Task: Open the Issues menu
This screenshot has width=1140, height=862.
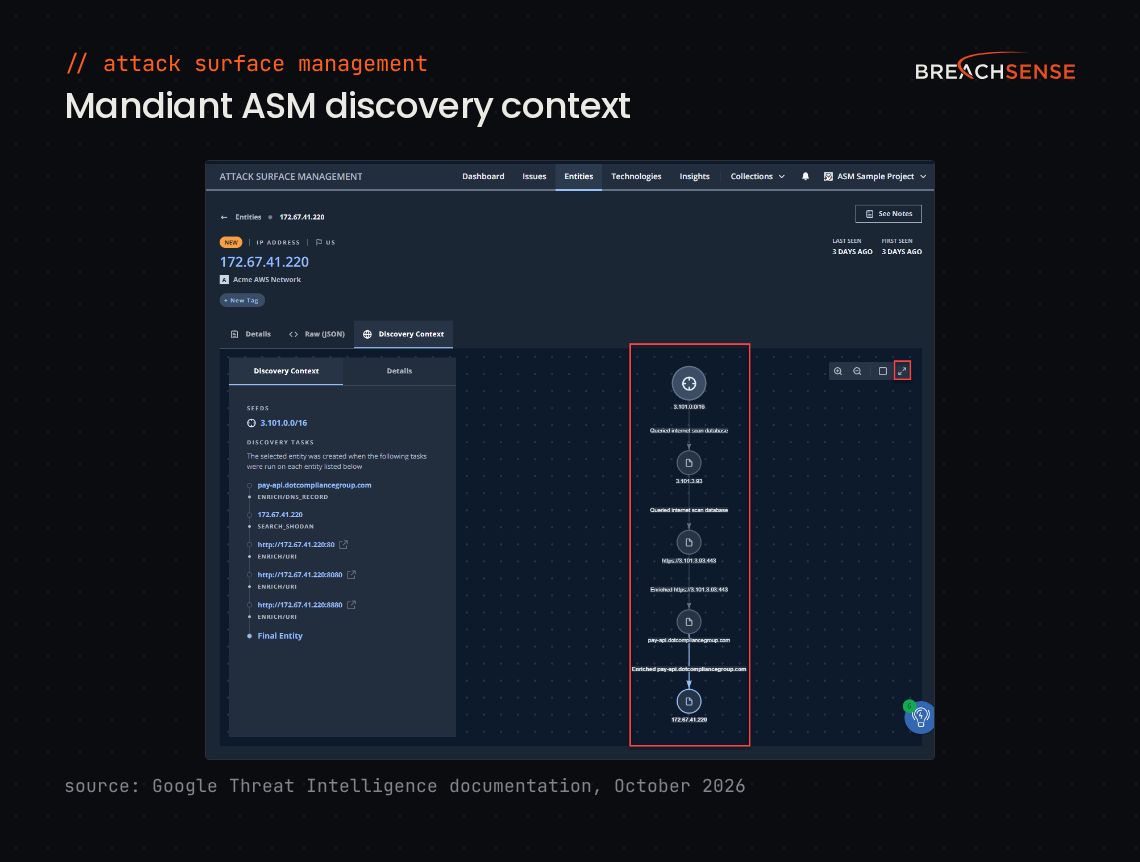Action: 534,177
